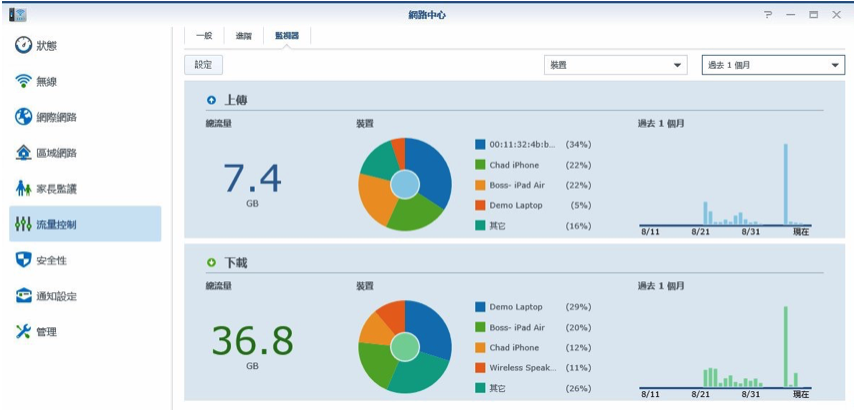Click the green Boss- iPad Air download swatch
Image resolution: width=854 pixels, height=414 pixels.
click(x=480, y=327)
